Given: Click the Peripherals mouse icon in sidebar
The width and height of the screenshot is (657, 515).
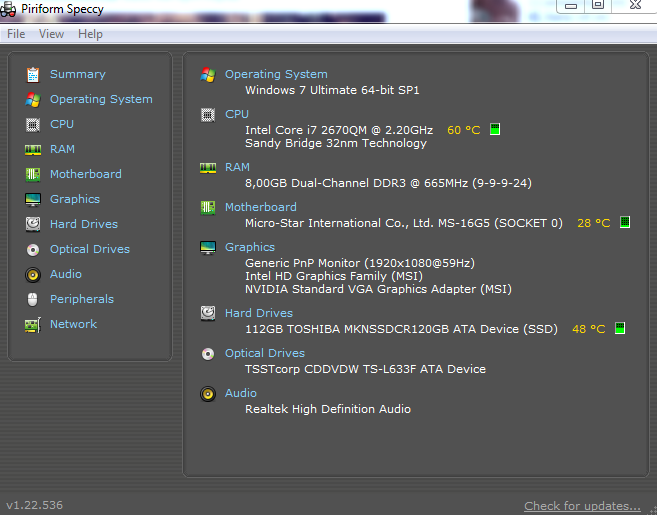Looking at the screenshot, I should (33, 299).
